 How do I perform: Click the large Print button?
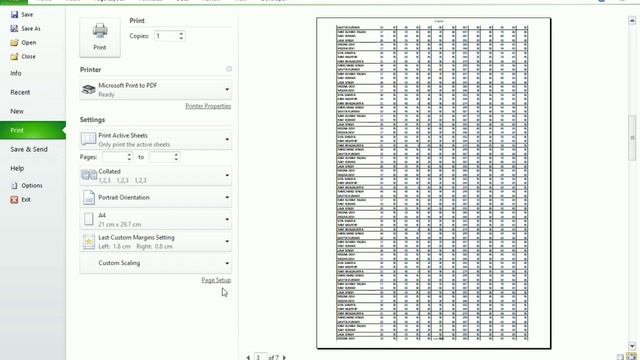[x=100, y=37]
